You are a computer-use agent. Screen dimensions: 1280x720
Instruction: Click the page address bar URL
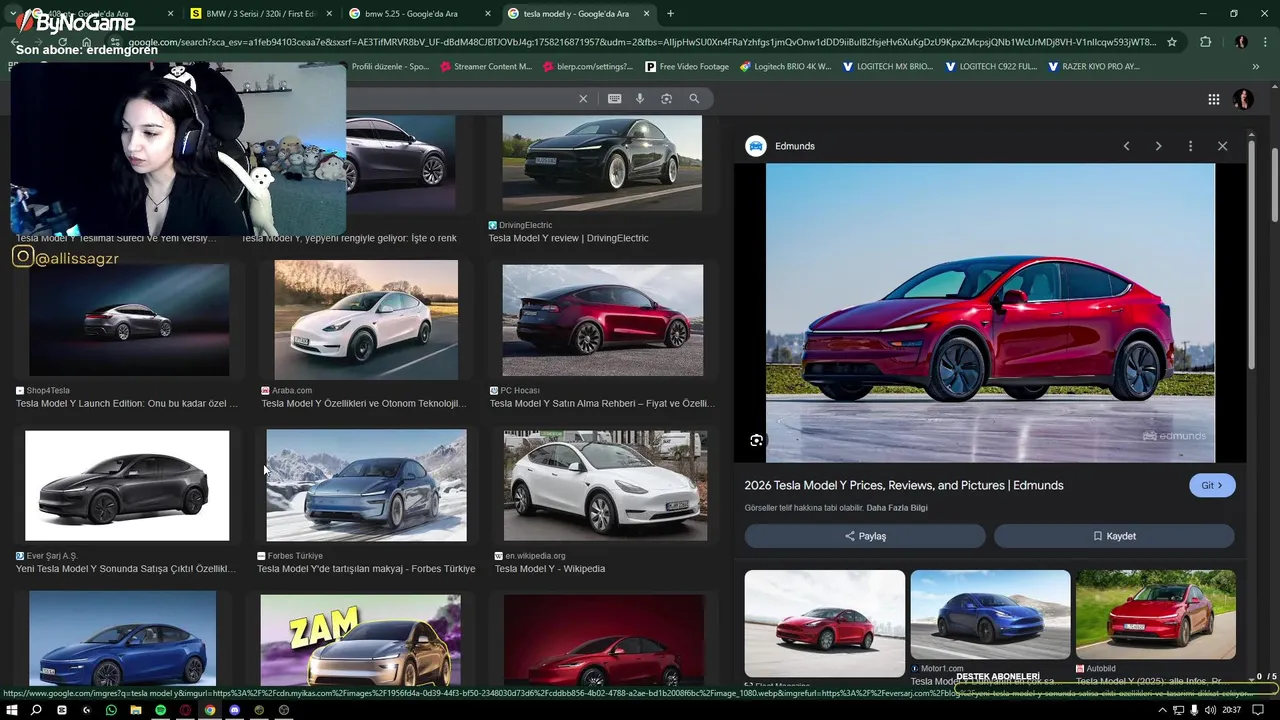pos(640,42)
